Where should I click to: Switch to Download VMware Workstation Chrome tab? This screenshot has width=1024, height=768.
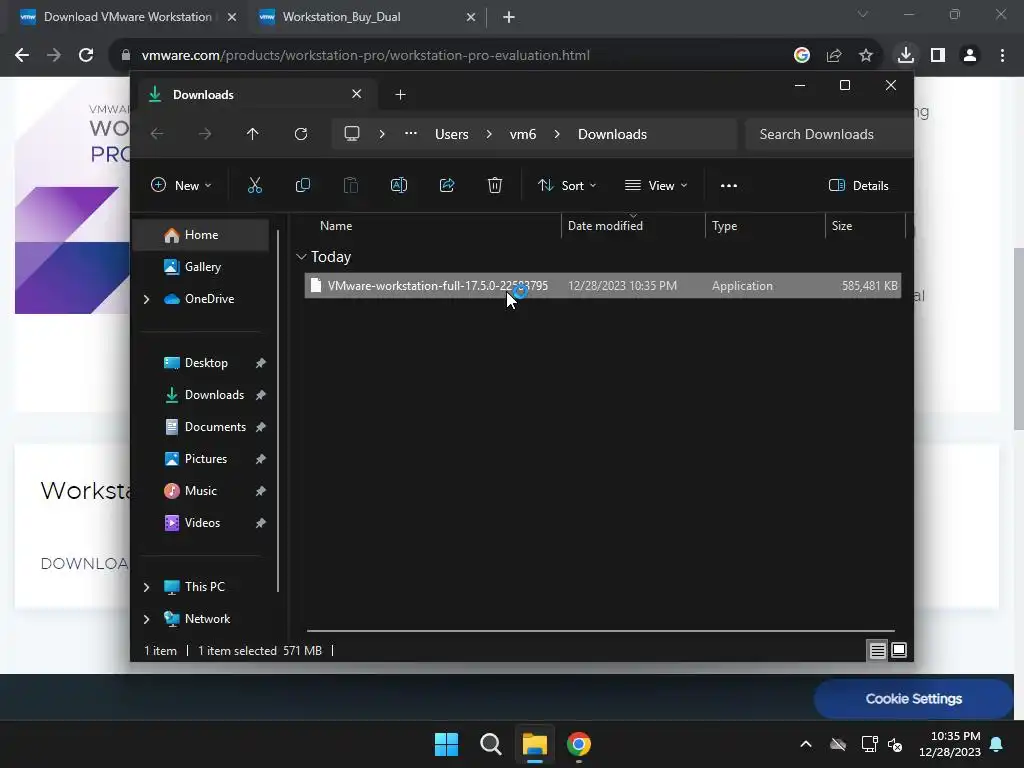point(127,17)
